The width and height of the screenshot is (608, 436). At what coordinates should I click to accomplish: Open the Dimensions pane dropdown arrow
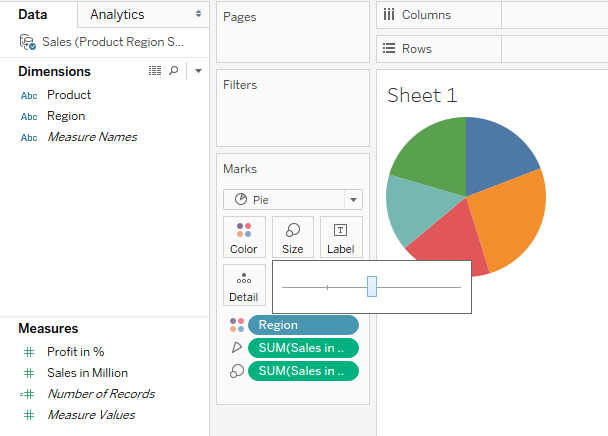(198, 71)
